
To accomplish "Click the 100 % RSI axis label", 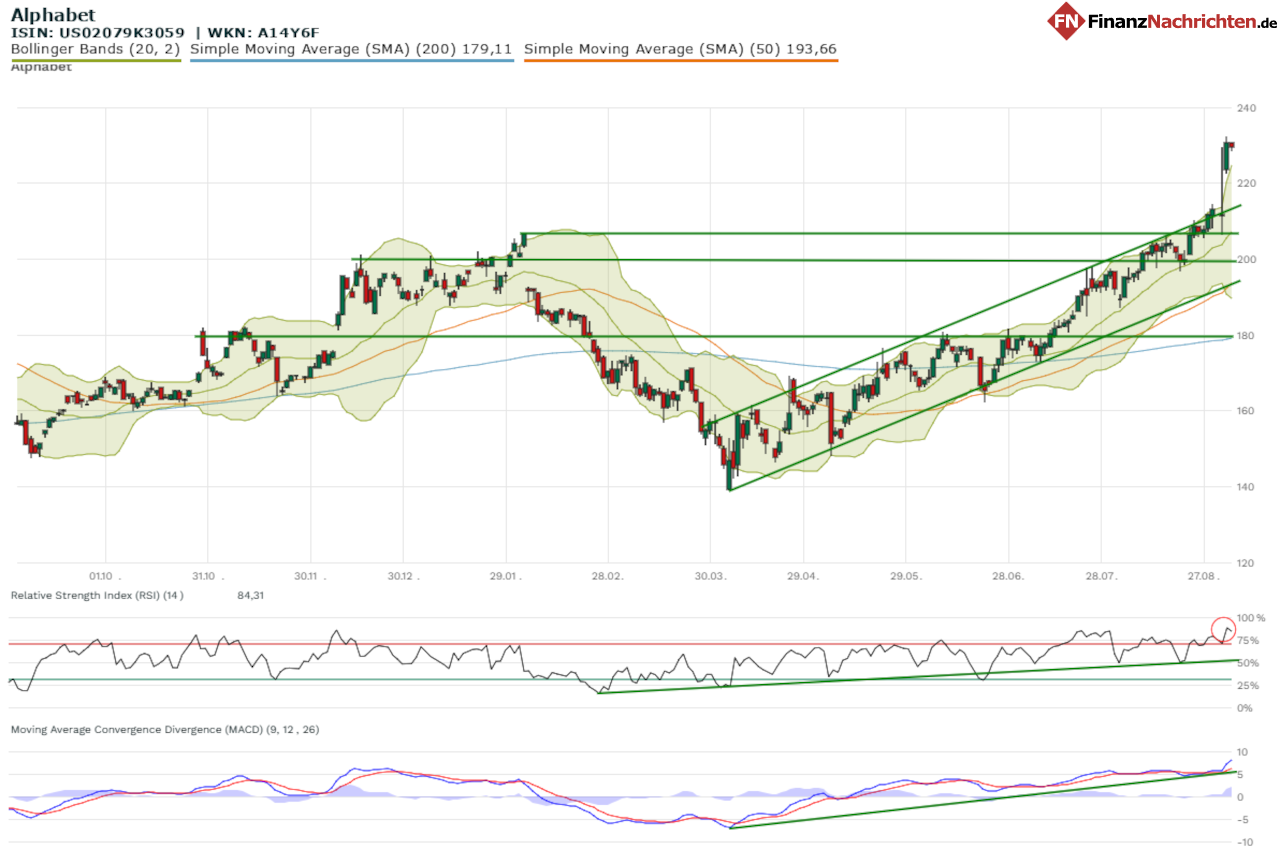I will pos(1251,619).
